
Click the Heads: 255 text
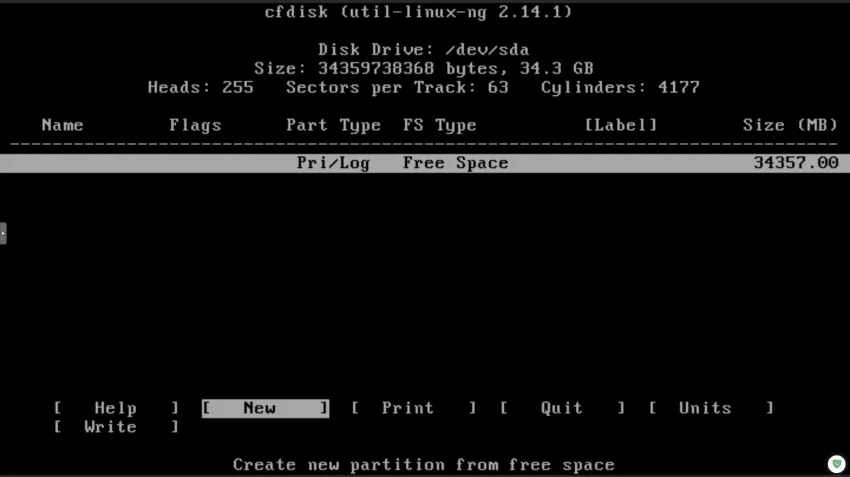point(201,88)
